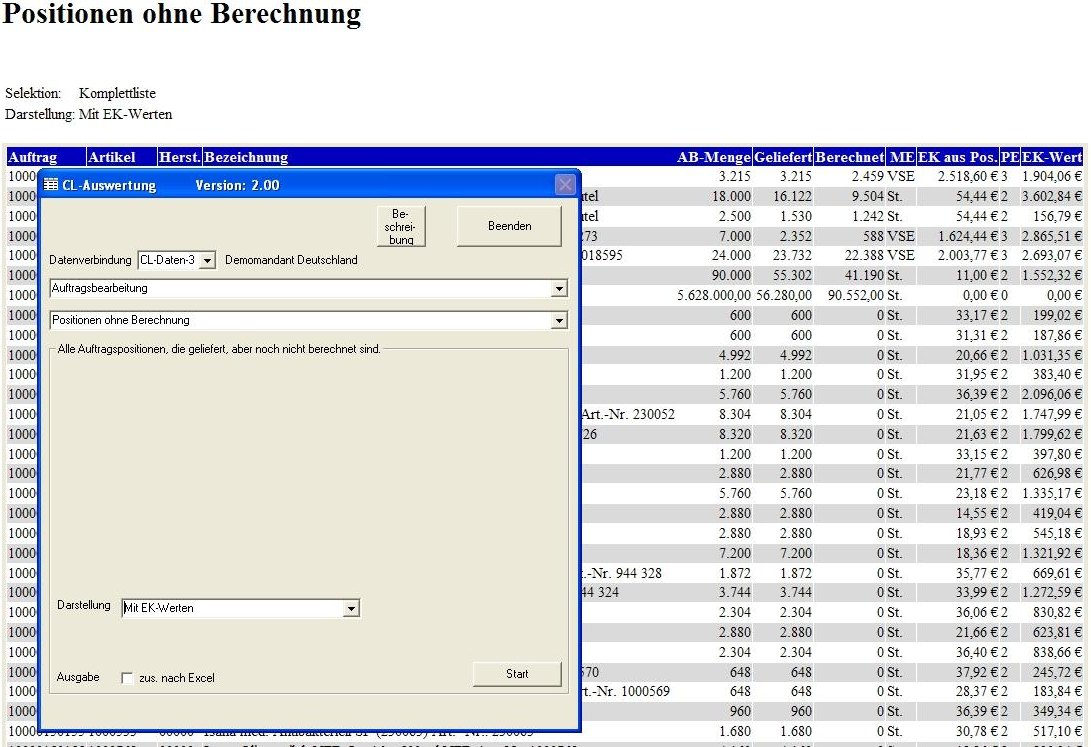Click the EK-Wert value 517,10 €
The image size is (1091, 747).
(1058, 732)
